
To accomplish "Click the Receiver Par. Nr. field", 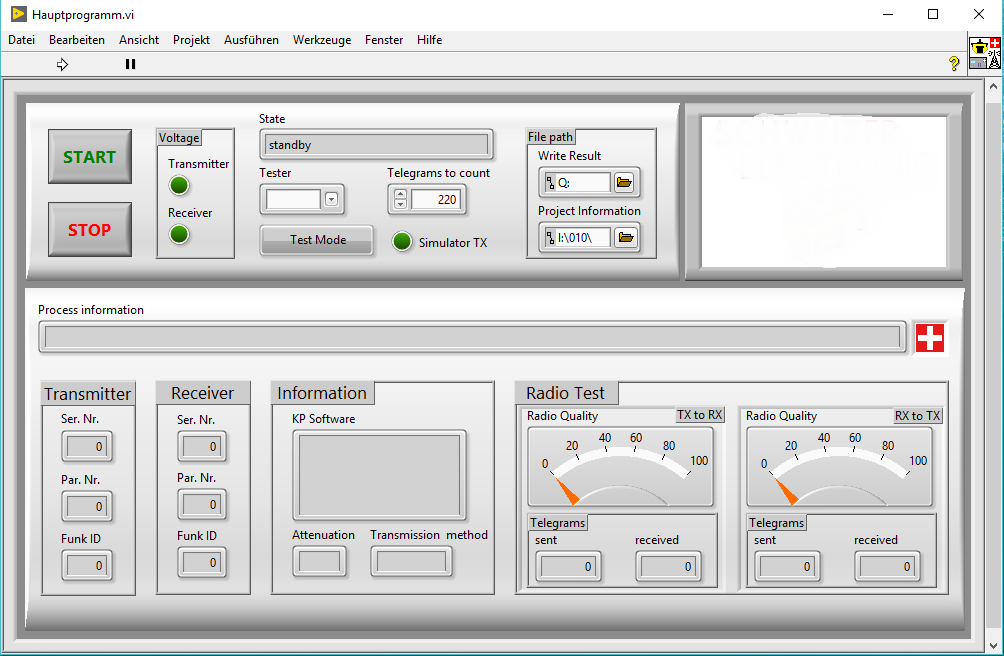I will pyautogui.click(x=202, y=504).
